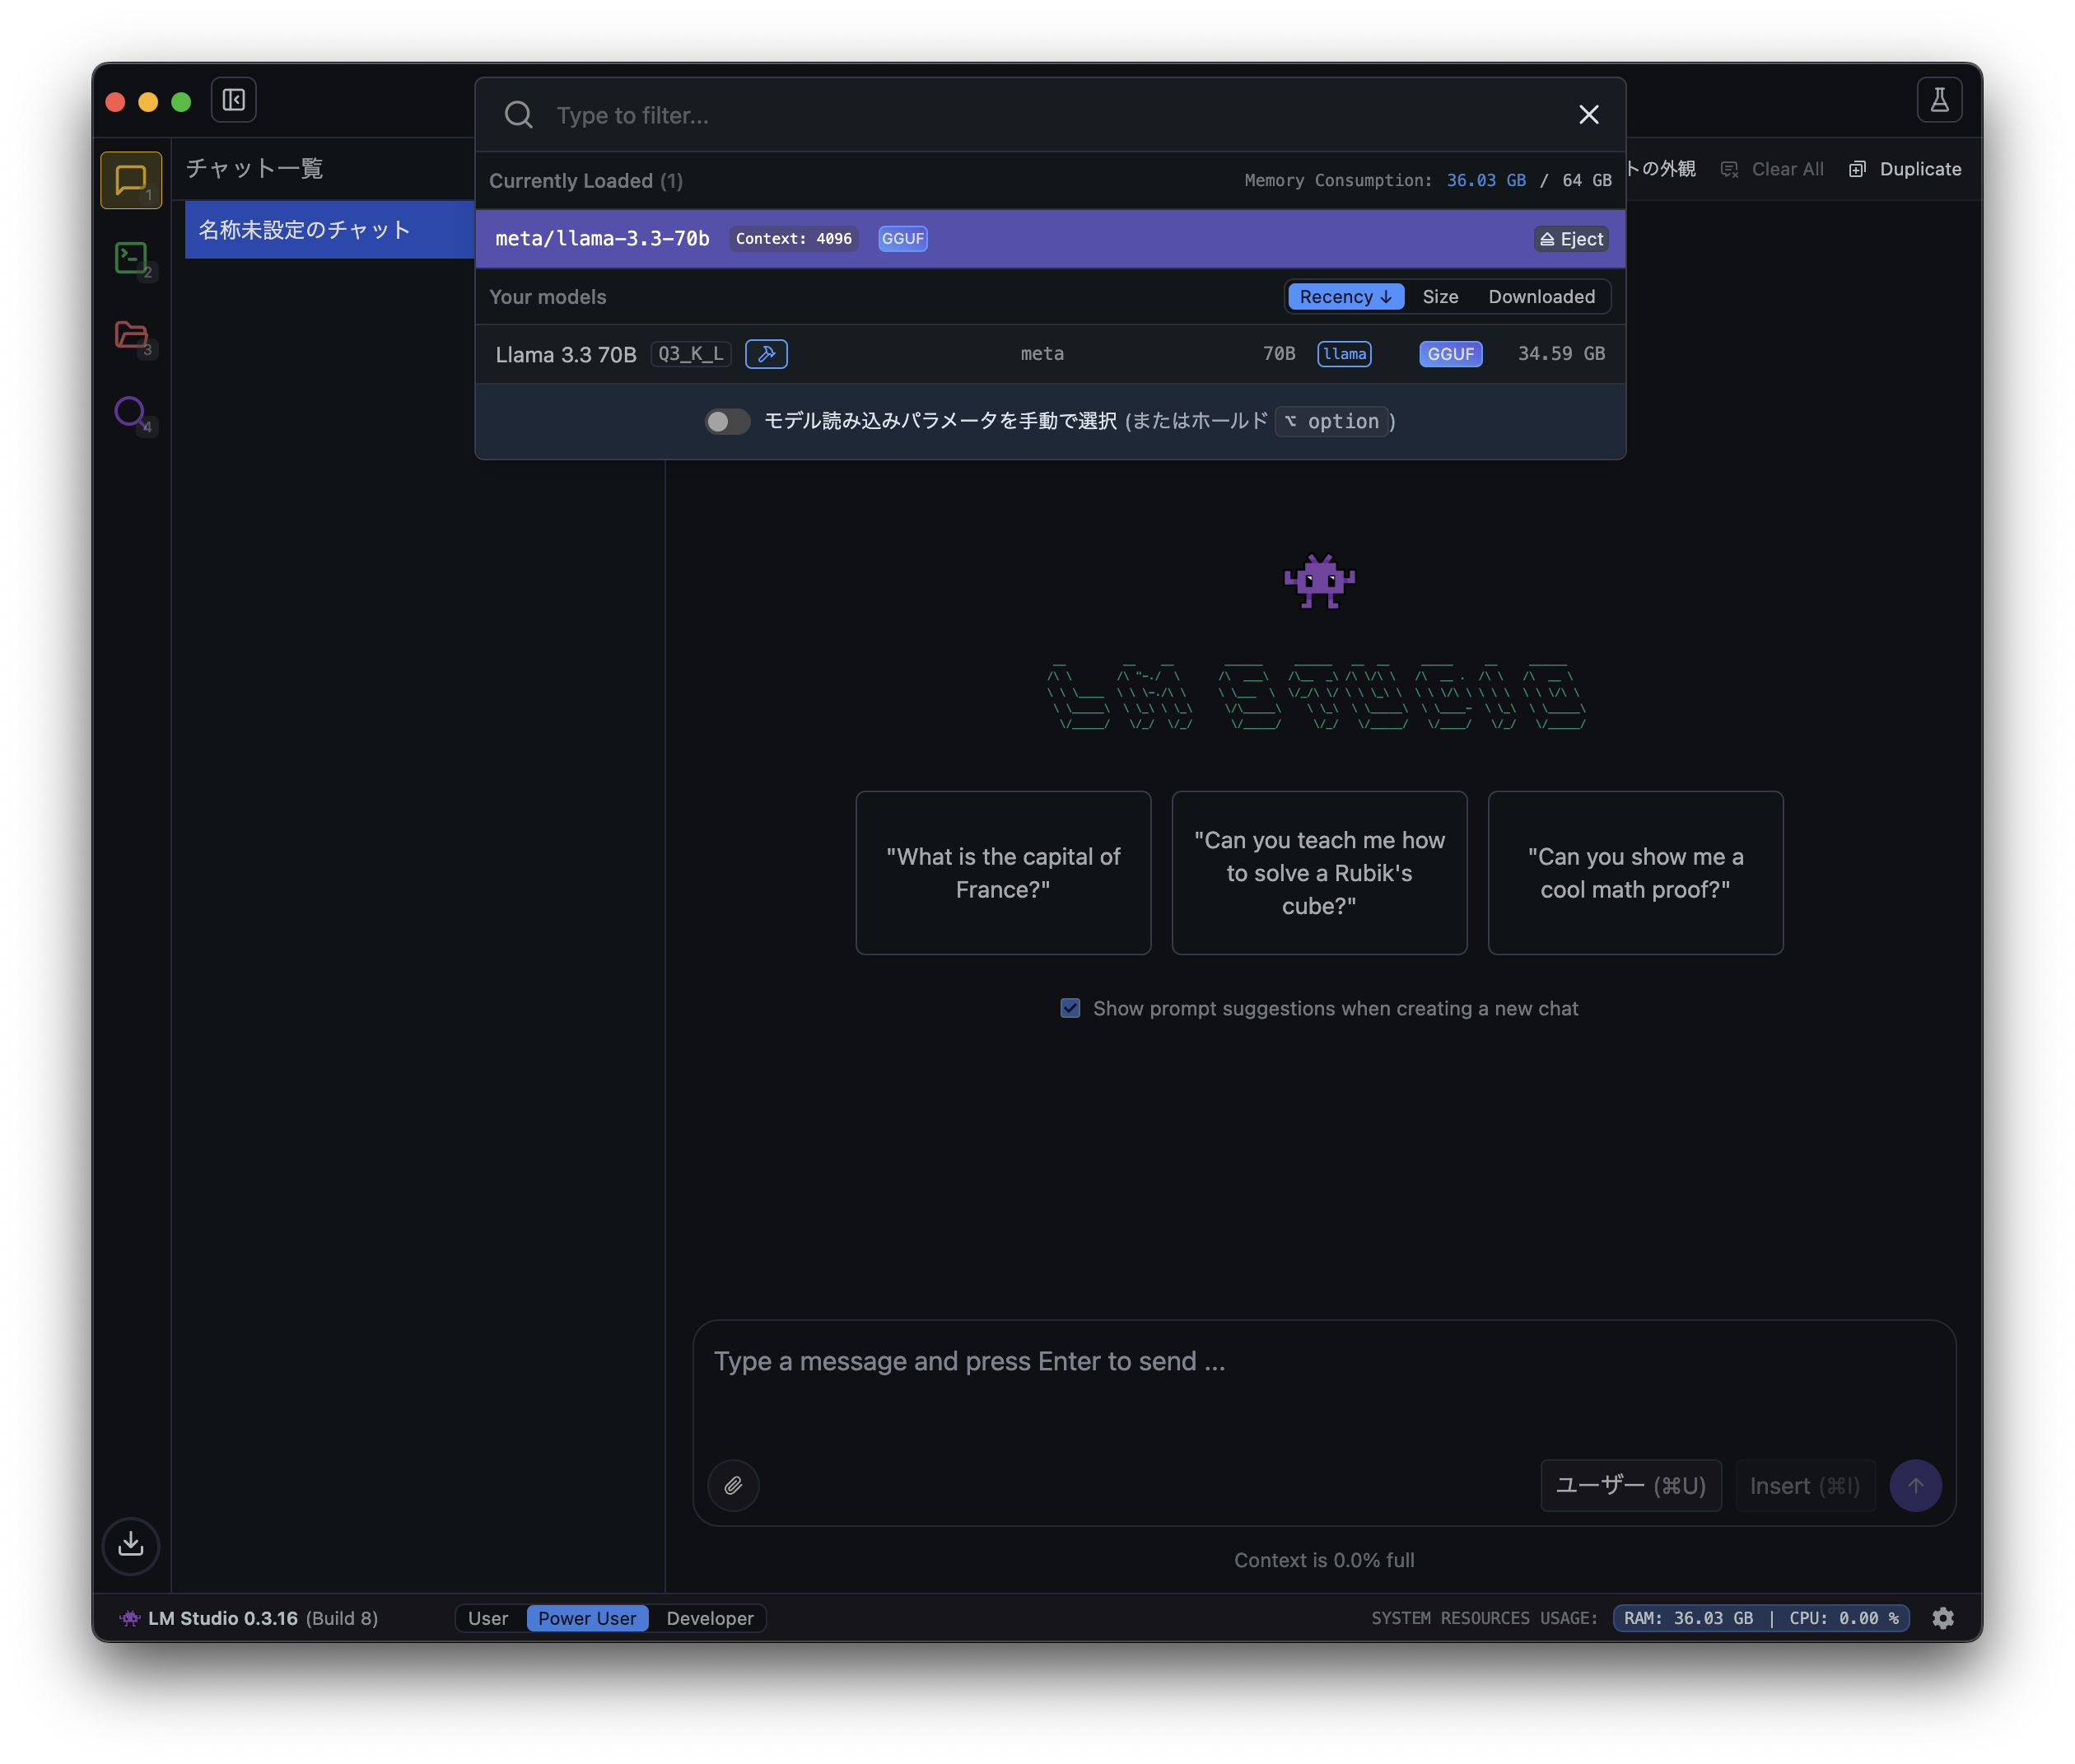Sort models by Size
The width and height of the screenshot is (2075, 1764).
[x=1439, y=297]
